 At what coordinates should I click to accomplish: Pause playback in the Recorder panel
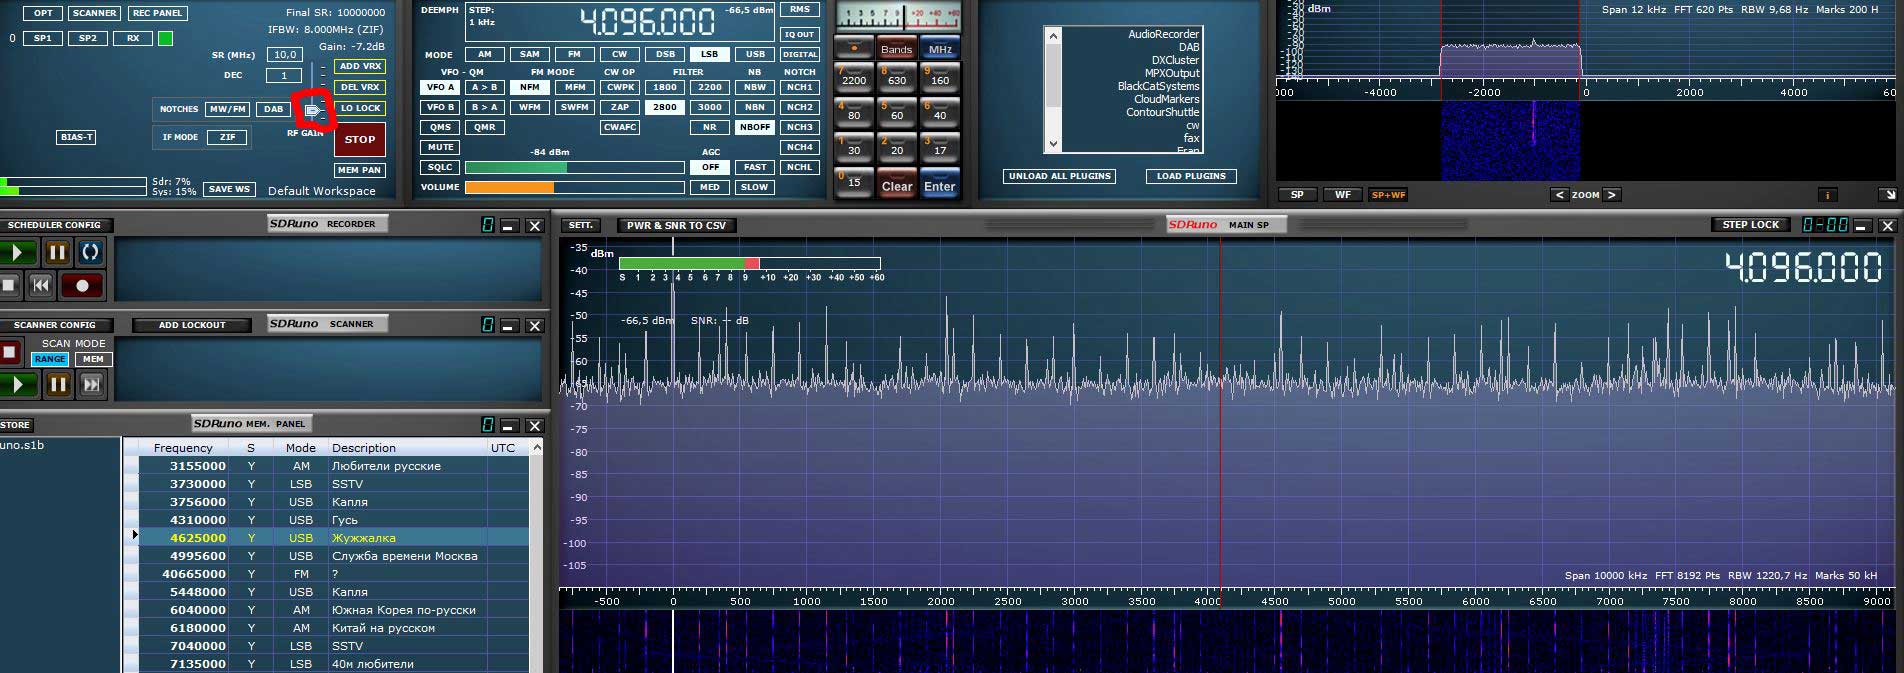point(57,252)
